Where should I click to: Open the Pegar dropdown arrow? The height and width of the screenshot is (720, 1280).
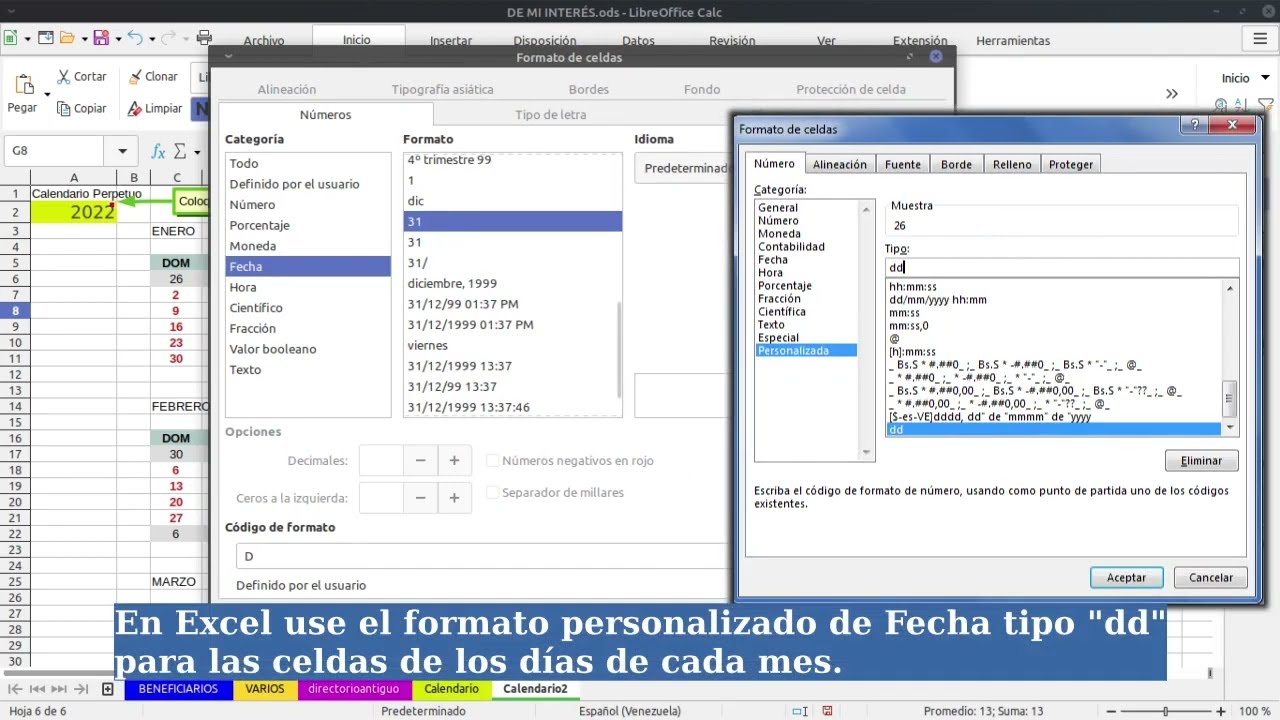coord(48,94)
